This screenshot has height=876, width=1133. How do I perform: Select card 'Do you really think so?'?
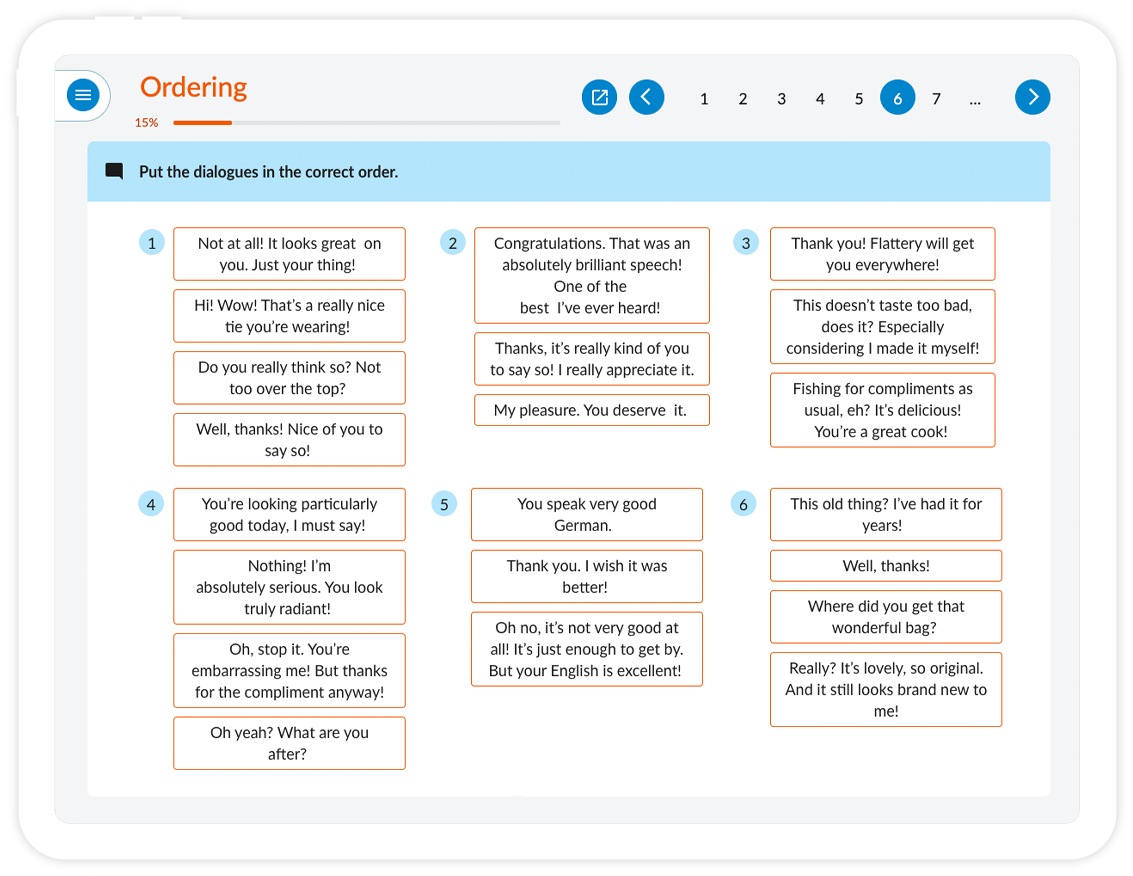point(289,378)
